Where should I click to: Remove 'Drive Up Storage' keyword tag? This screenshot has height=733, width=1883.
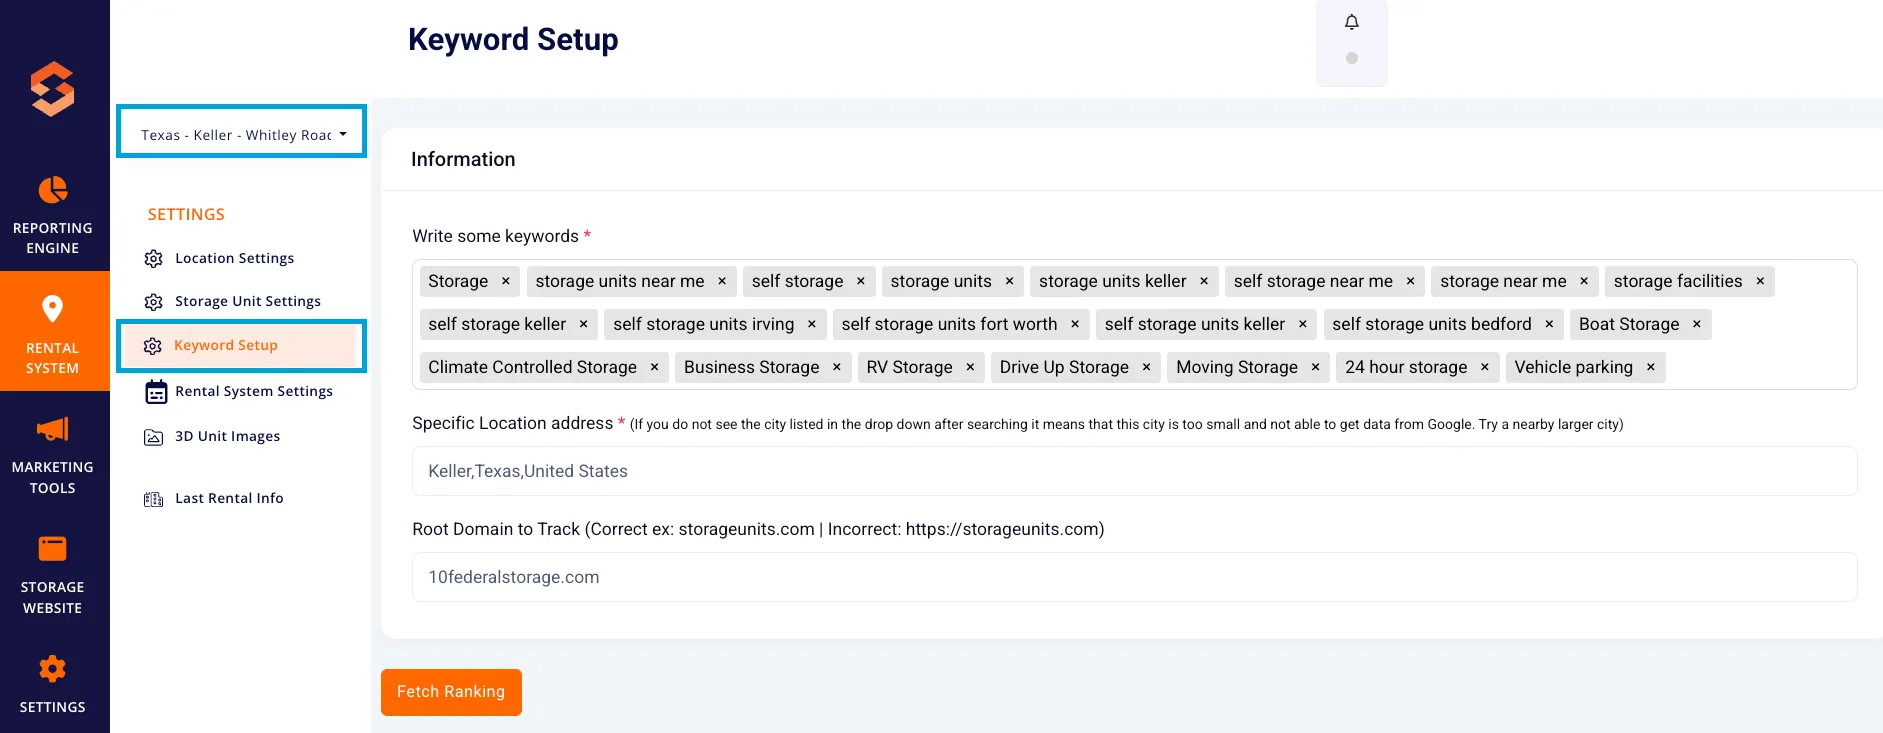point(1146,367)
